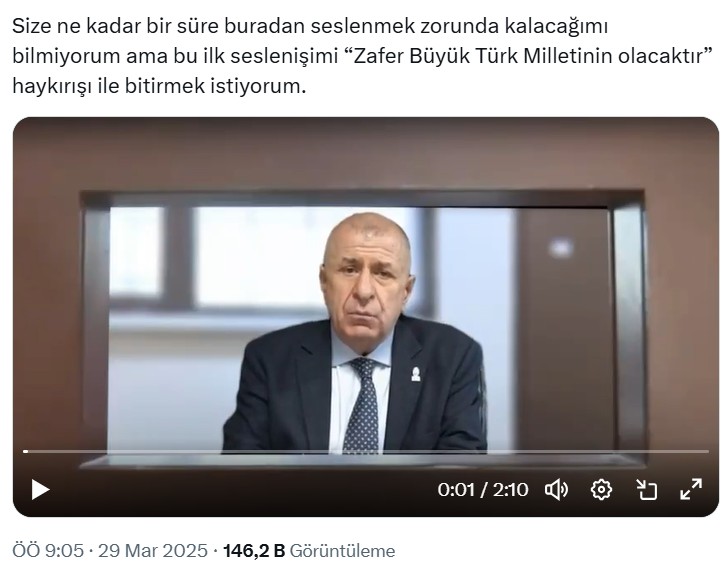The width and height of the screenshot is (726, 570).
Task: Click the dotted tie in the video frame
Action: 363,405
